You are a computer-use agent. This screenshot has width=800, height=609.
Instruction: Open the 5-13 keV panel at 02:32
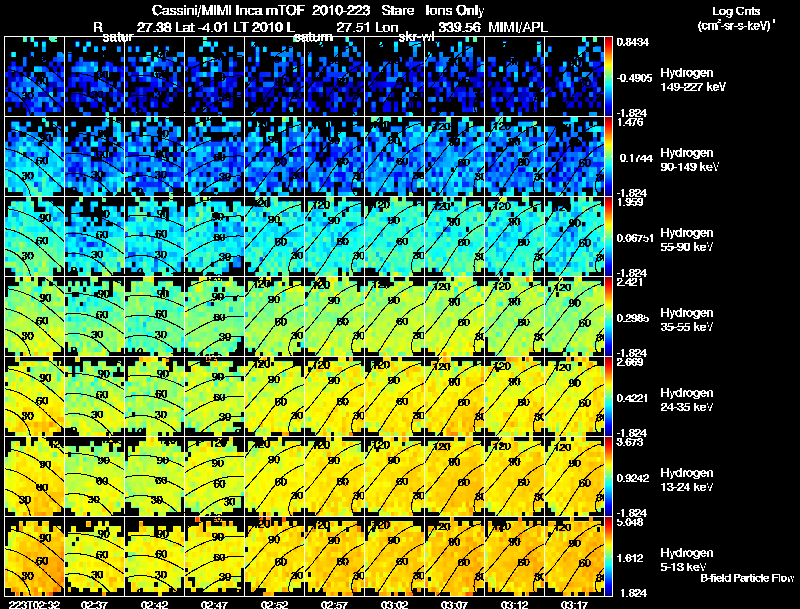(34, 557)
